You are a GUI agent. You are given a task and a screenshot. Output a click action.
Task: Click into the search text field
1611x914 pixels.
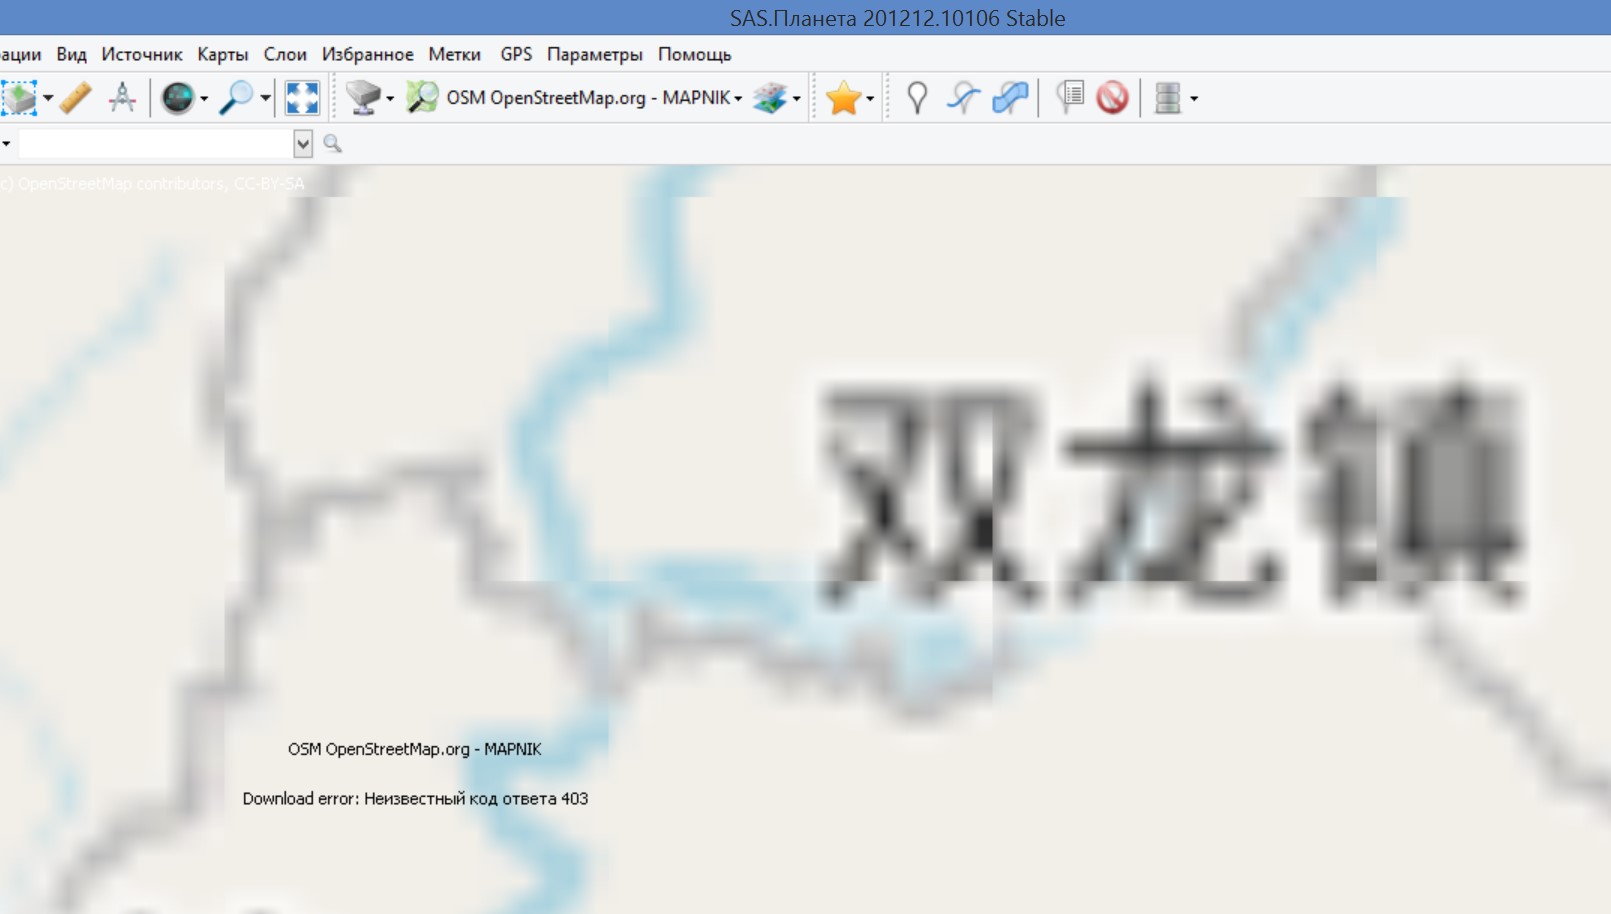point(155,144)
